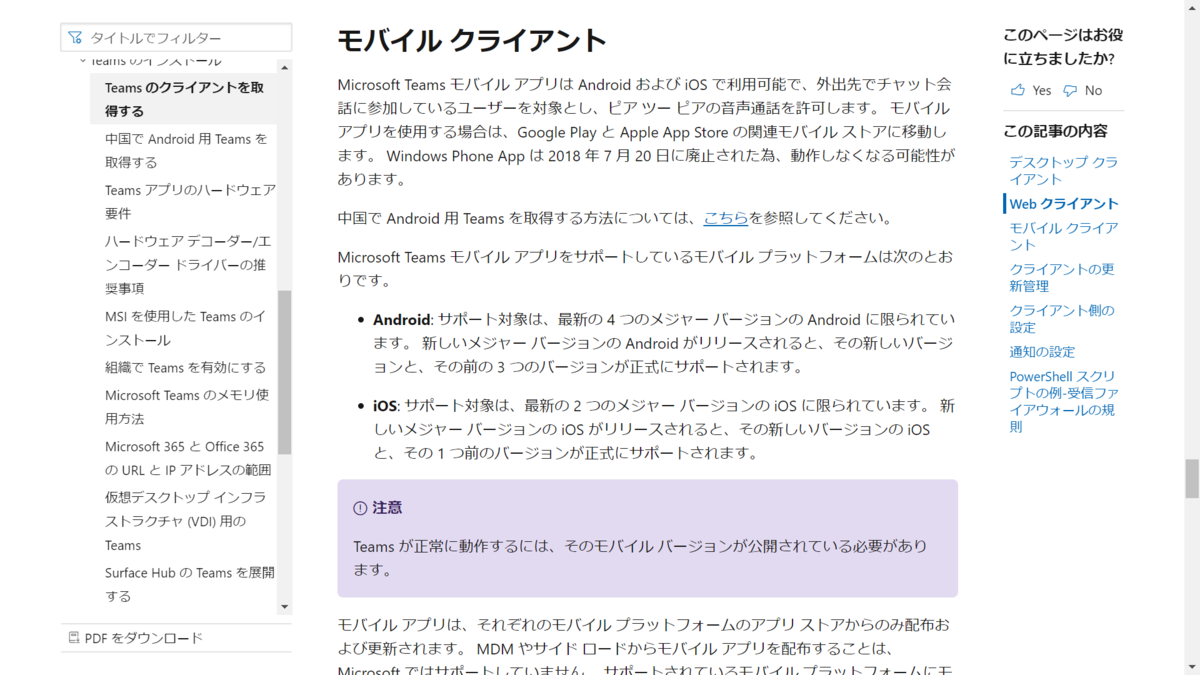Open Microsoft Teams のメモリ使用方法
The width and height of the screenshot is (1200, 675).
point(187,406)
